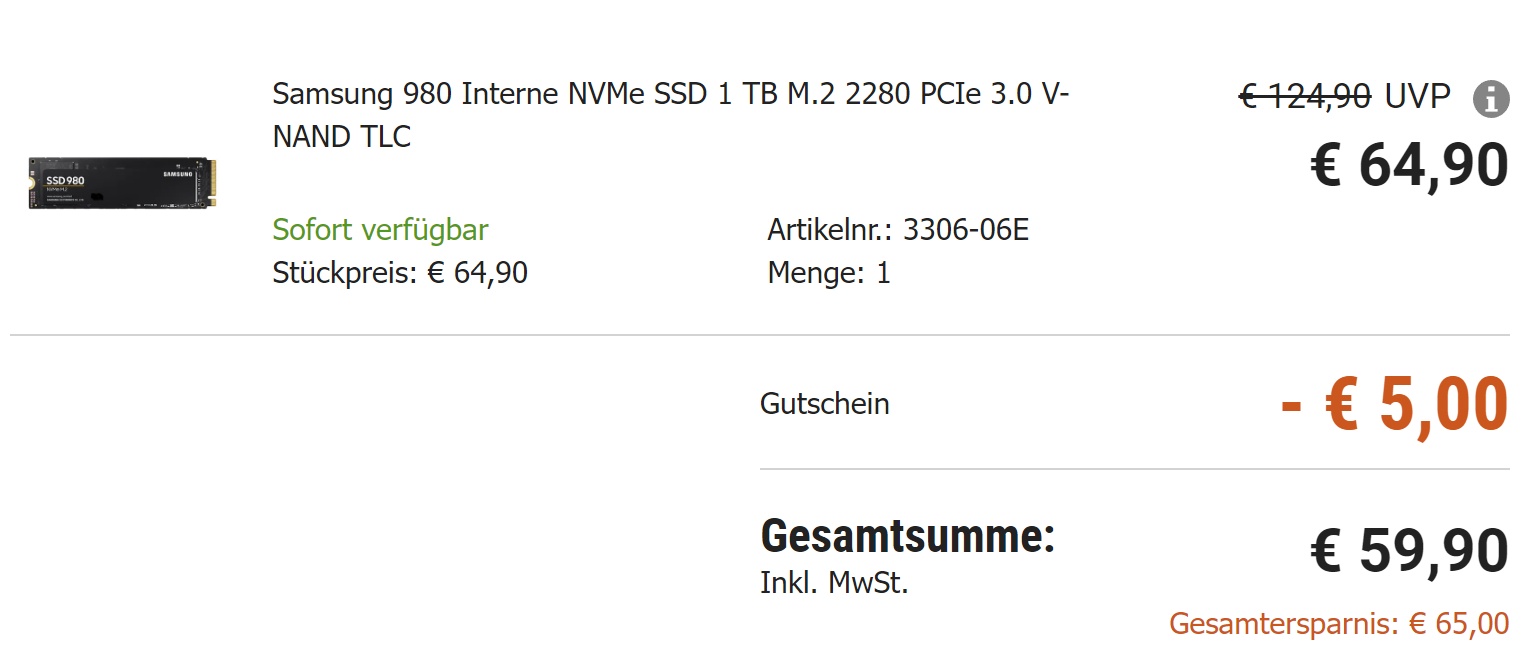Click the green Sofort verfügbar status

(380, 230)
